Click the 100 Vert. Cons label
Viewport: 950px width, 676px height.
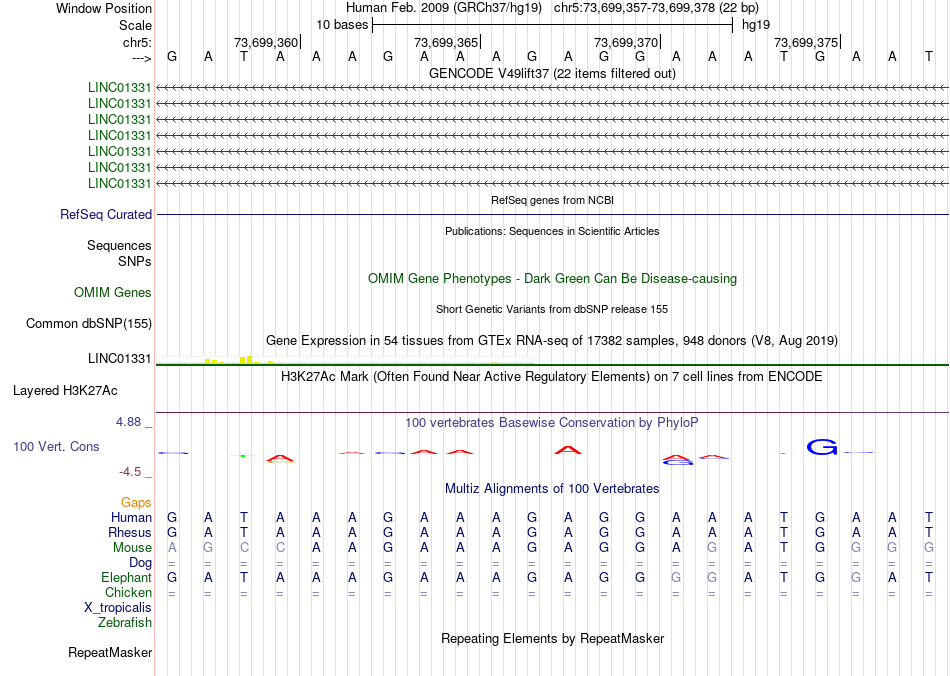[x=56, y=446]
